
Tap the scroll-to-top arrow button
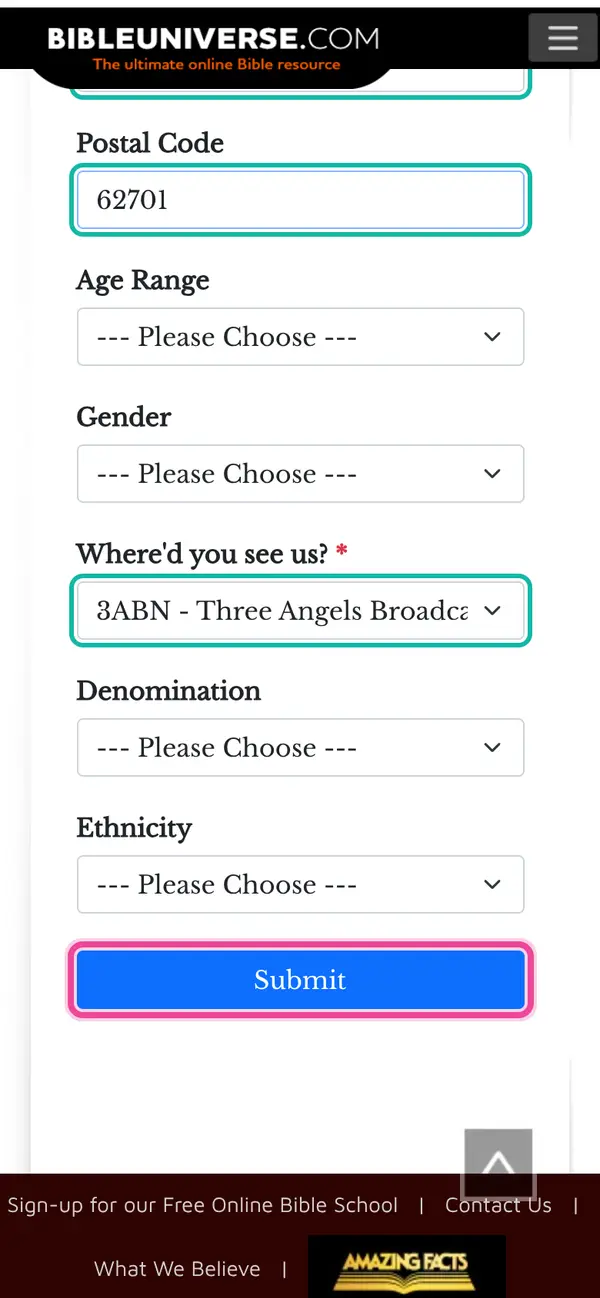click(x=498, y=1164)
